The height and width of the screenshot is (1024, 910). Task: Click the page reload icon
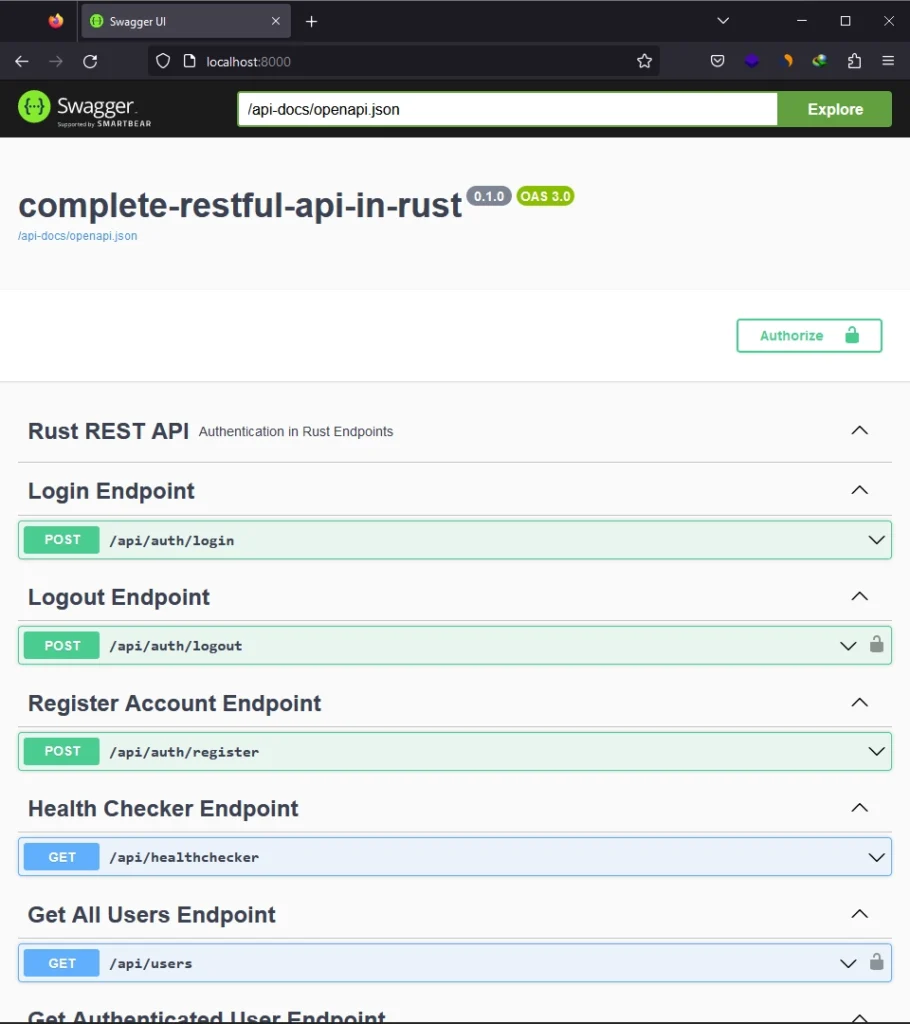[x=90, y=61]
